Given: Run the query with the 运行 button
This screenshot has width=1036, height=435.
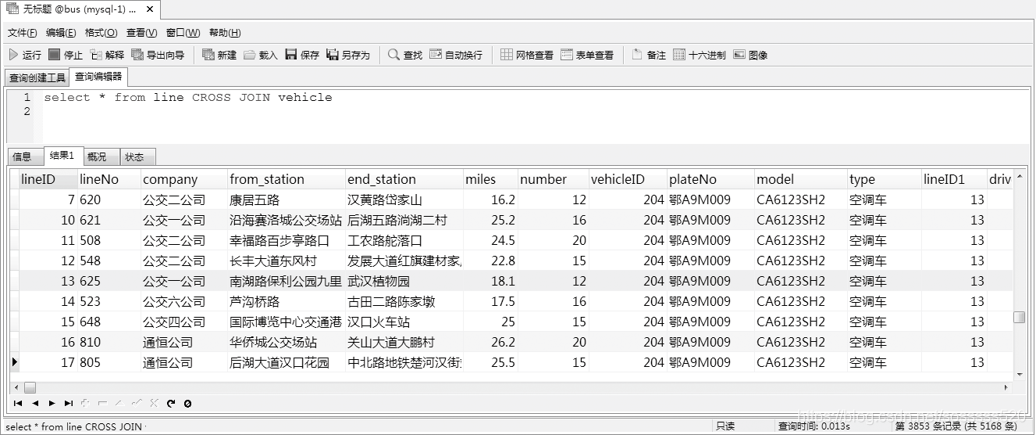Looking at the screenshot, I should (x=25, y=55).
